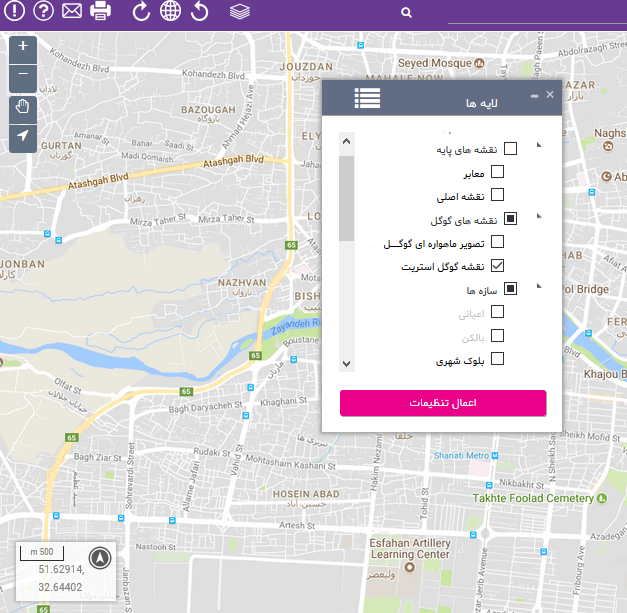Click the HOSEIN ABAD district label
The height and width of the screenshot is (613, 627).
pos(306,494)
